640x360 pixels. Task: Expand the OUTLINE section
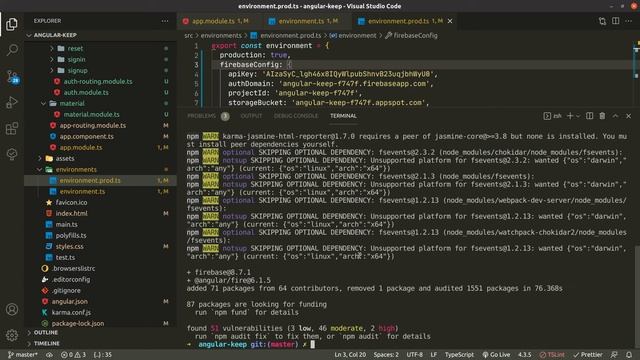(100, 333)
